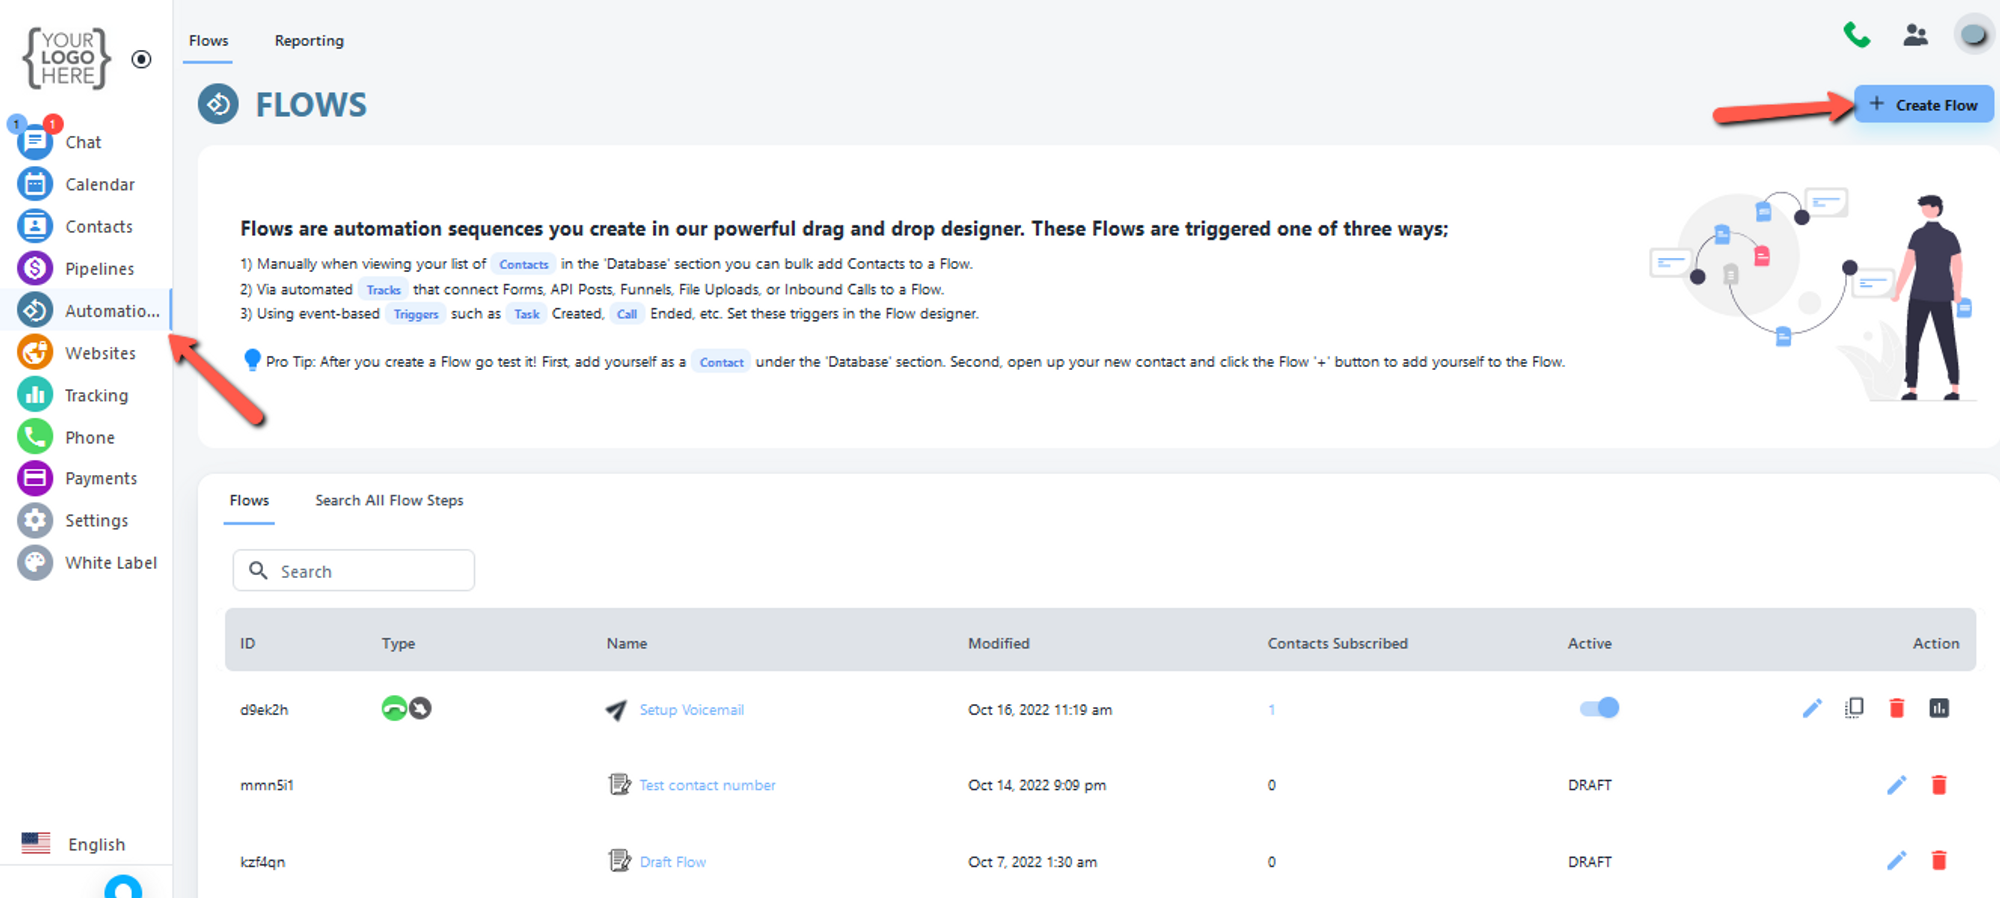Click the Create Flow button
The image size is (2000, 898).
tap(1923, 105)
